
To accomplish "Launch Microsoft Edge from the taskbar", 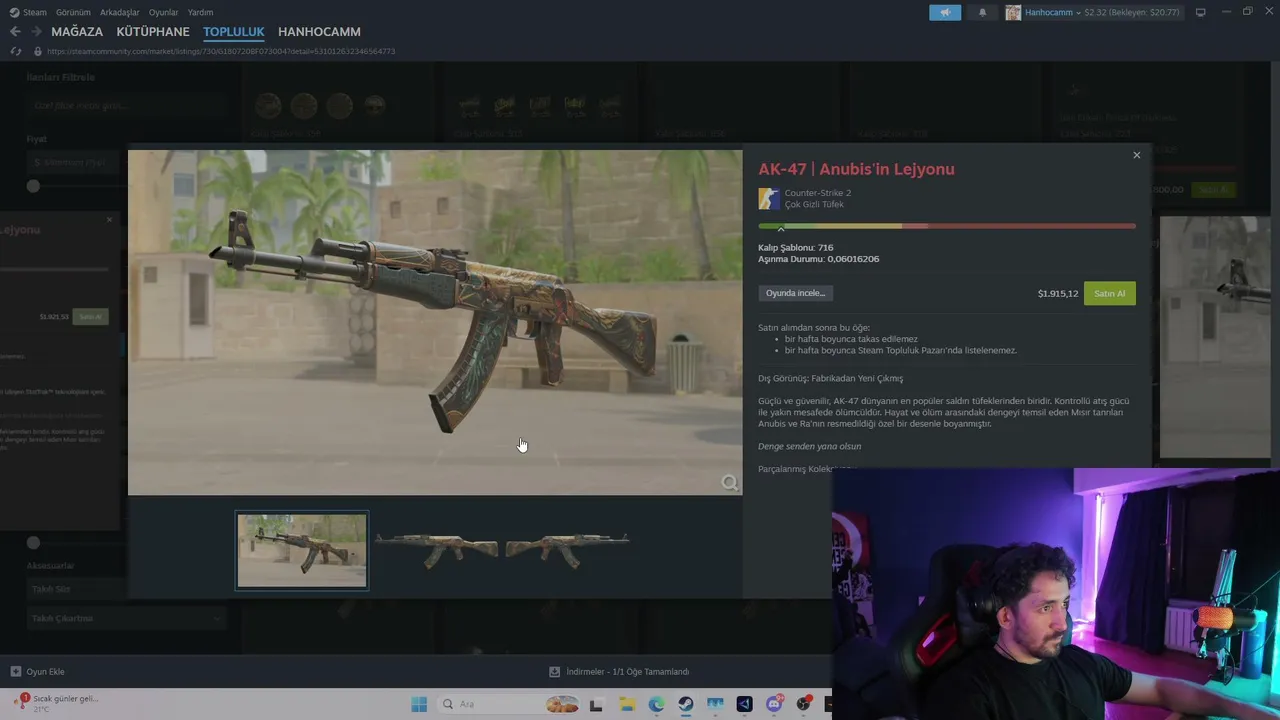I will click(656, 704).
